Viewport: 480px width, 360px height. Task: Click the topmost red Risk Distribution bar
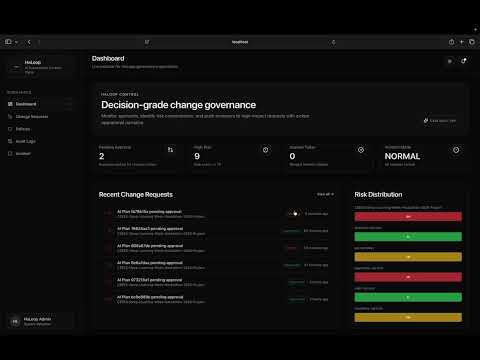tap(408, 217)
